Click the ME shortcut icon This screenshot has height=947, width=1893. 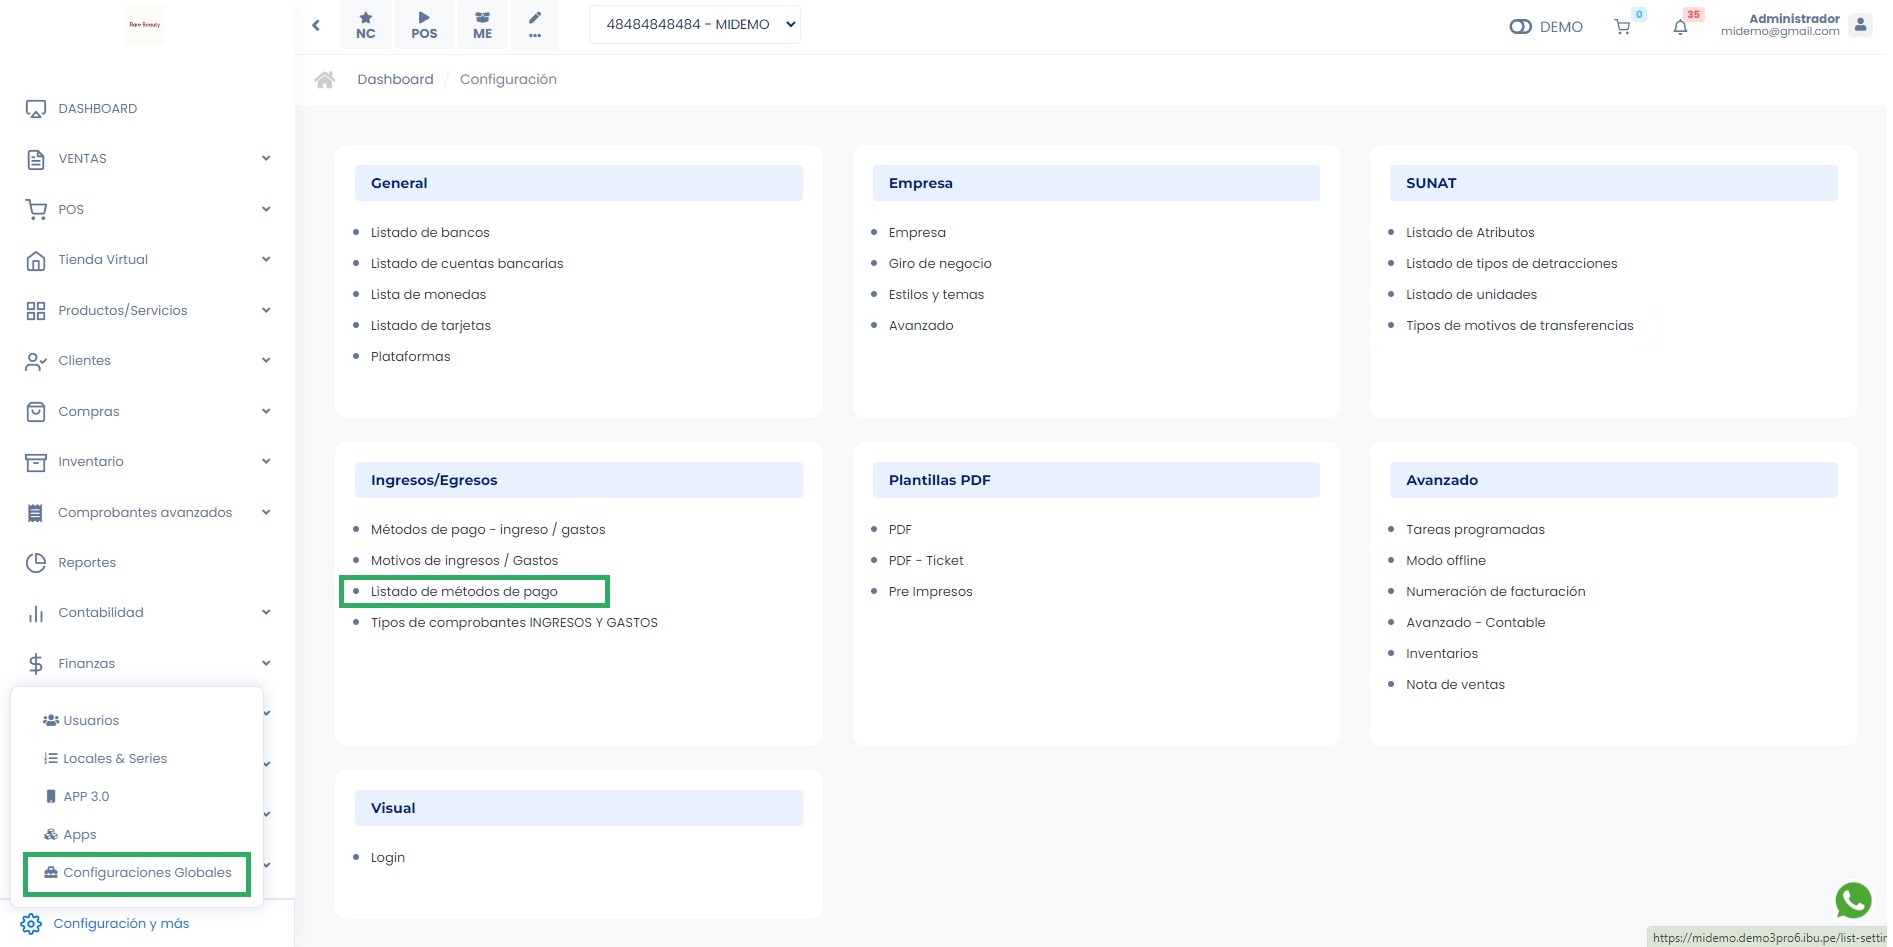(x=482, y=25)
